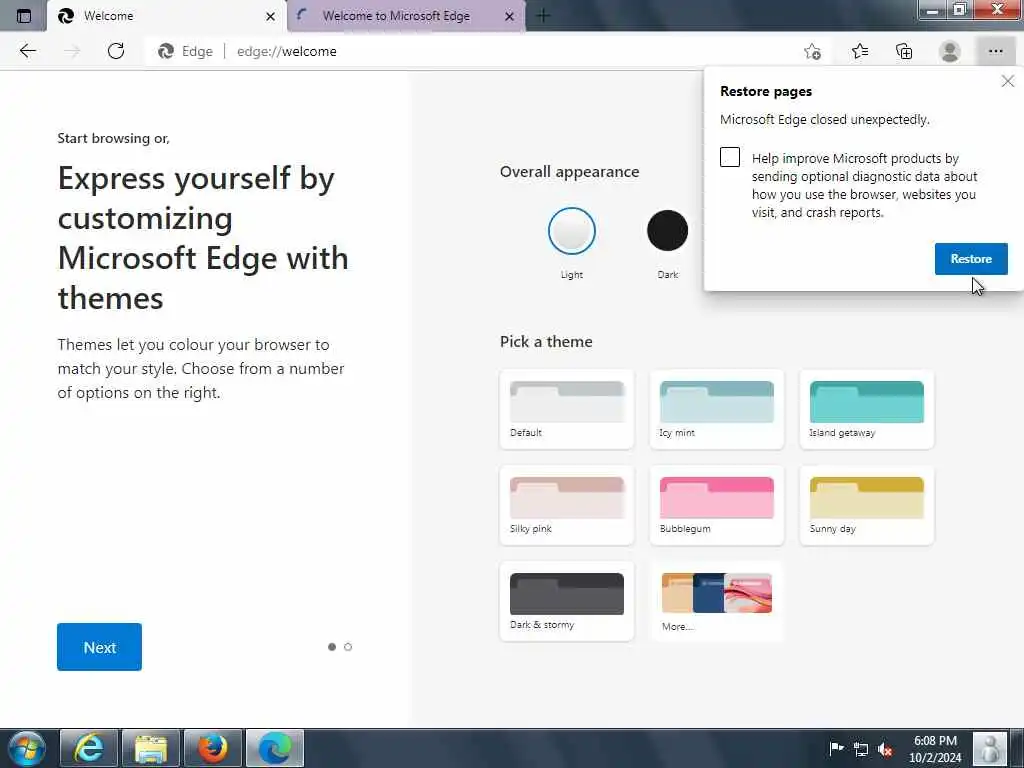Click the muted volume tray icon
Screen dimensions: 1024x768
pyautogui.click(x=885, y=749)
